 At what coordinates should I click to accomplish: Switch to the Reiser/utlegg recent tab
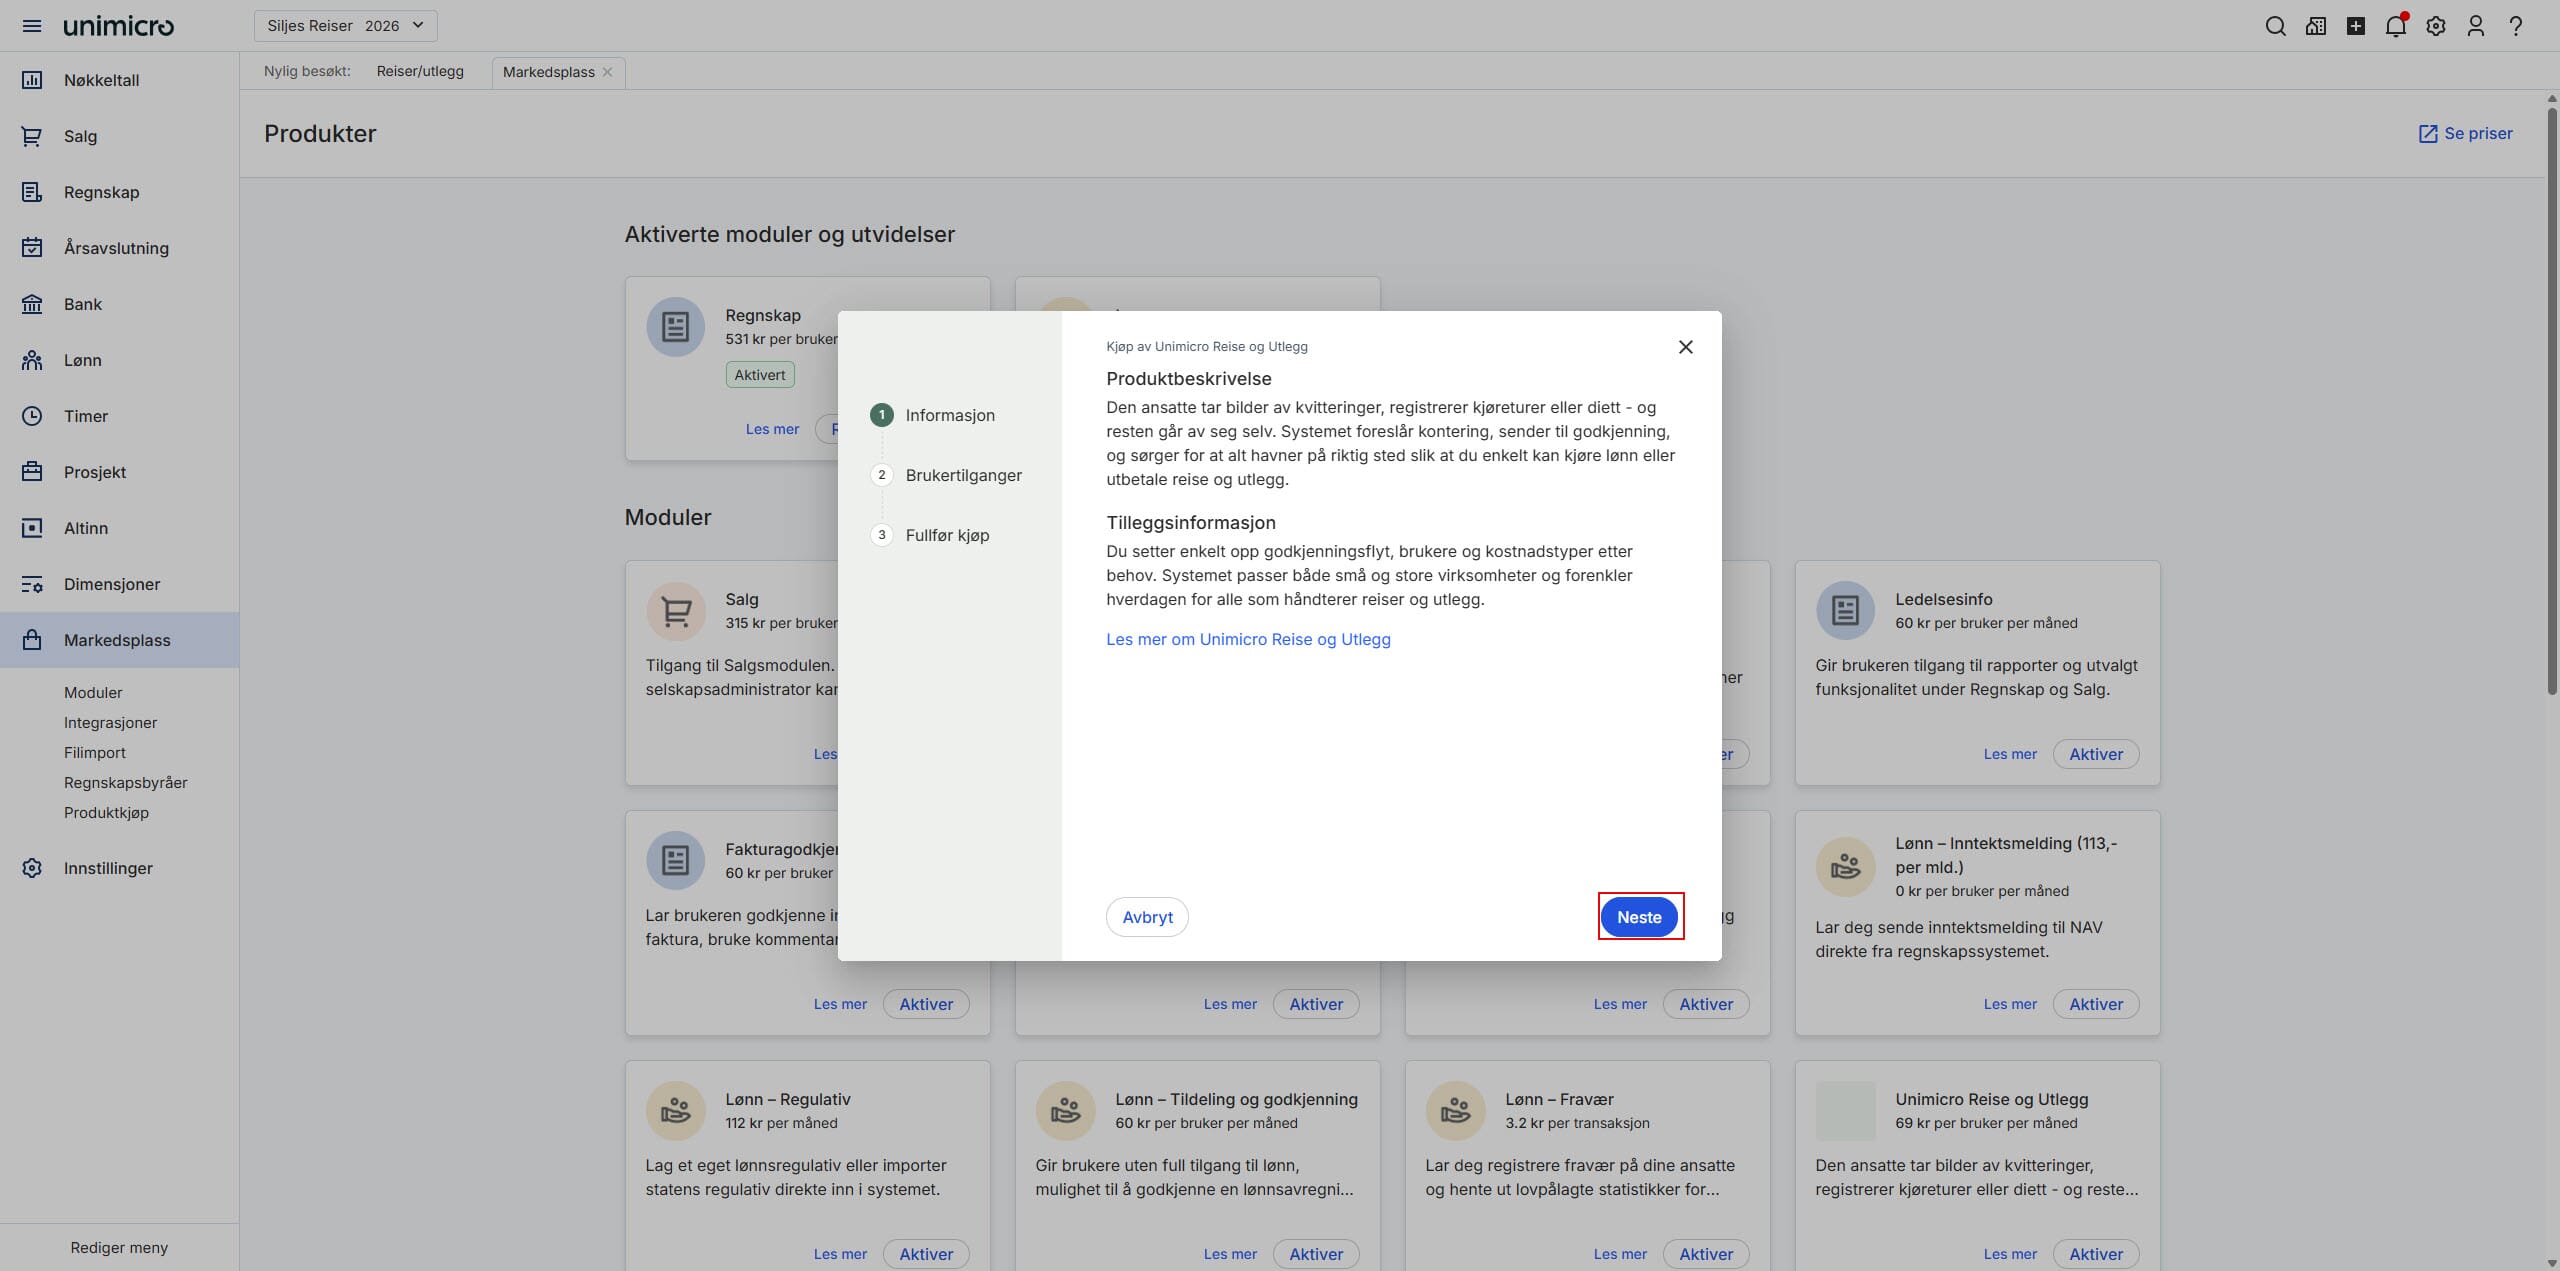point(420,72)
